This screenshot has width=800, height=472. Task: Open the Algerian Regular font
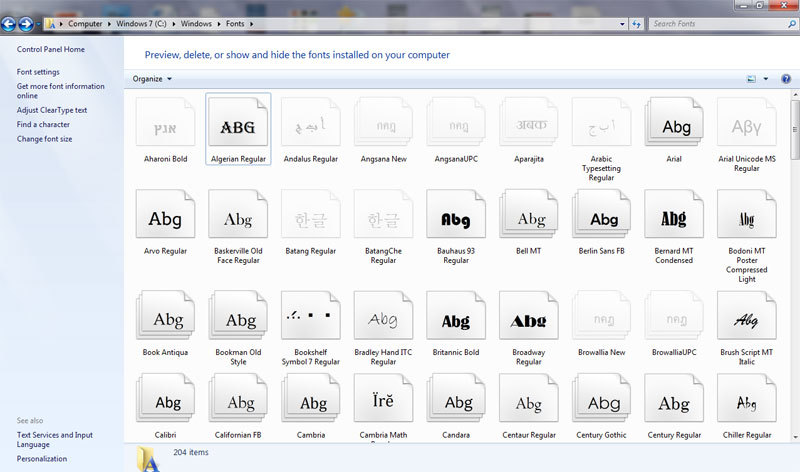pyautogui.click(x=238, y=128)
